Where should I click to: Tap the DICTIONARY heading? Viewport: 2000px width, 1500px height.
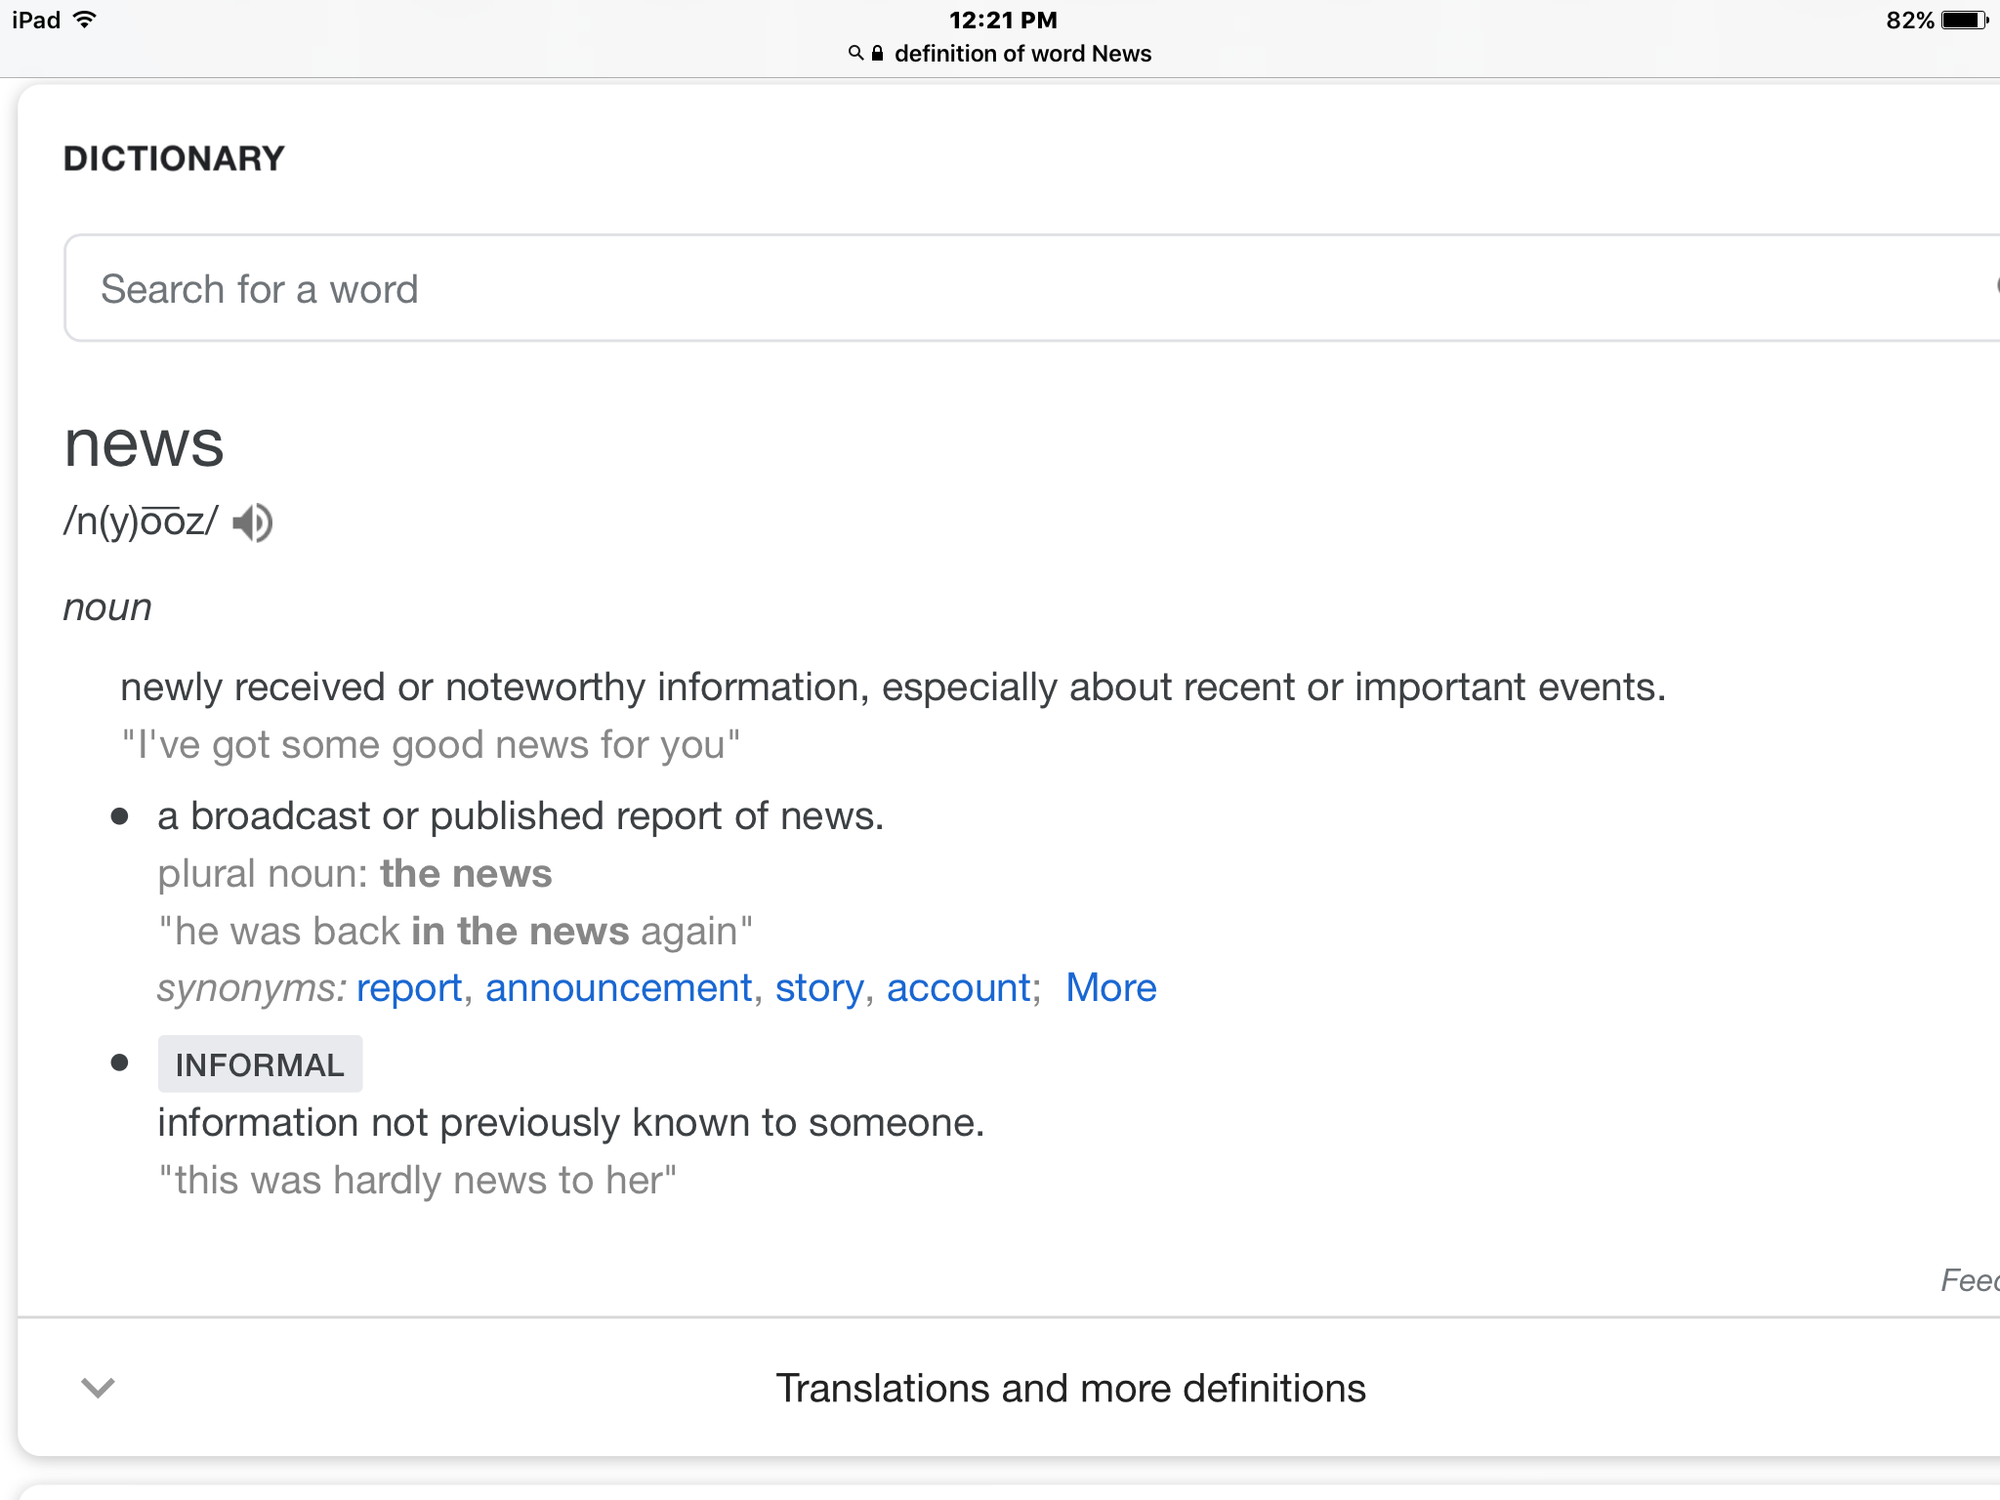click(174, 159)
